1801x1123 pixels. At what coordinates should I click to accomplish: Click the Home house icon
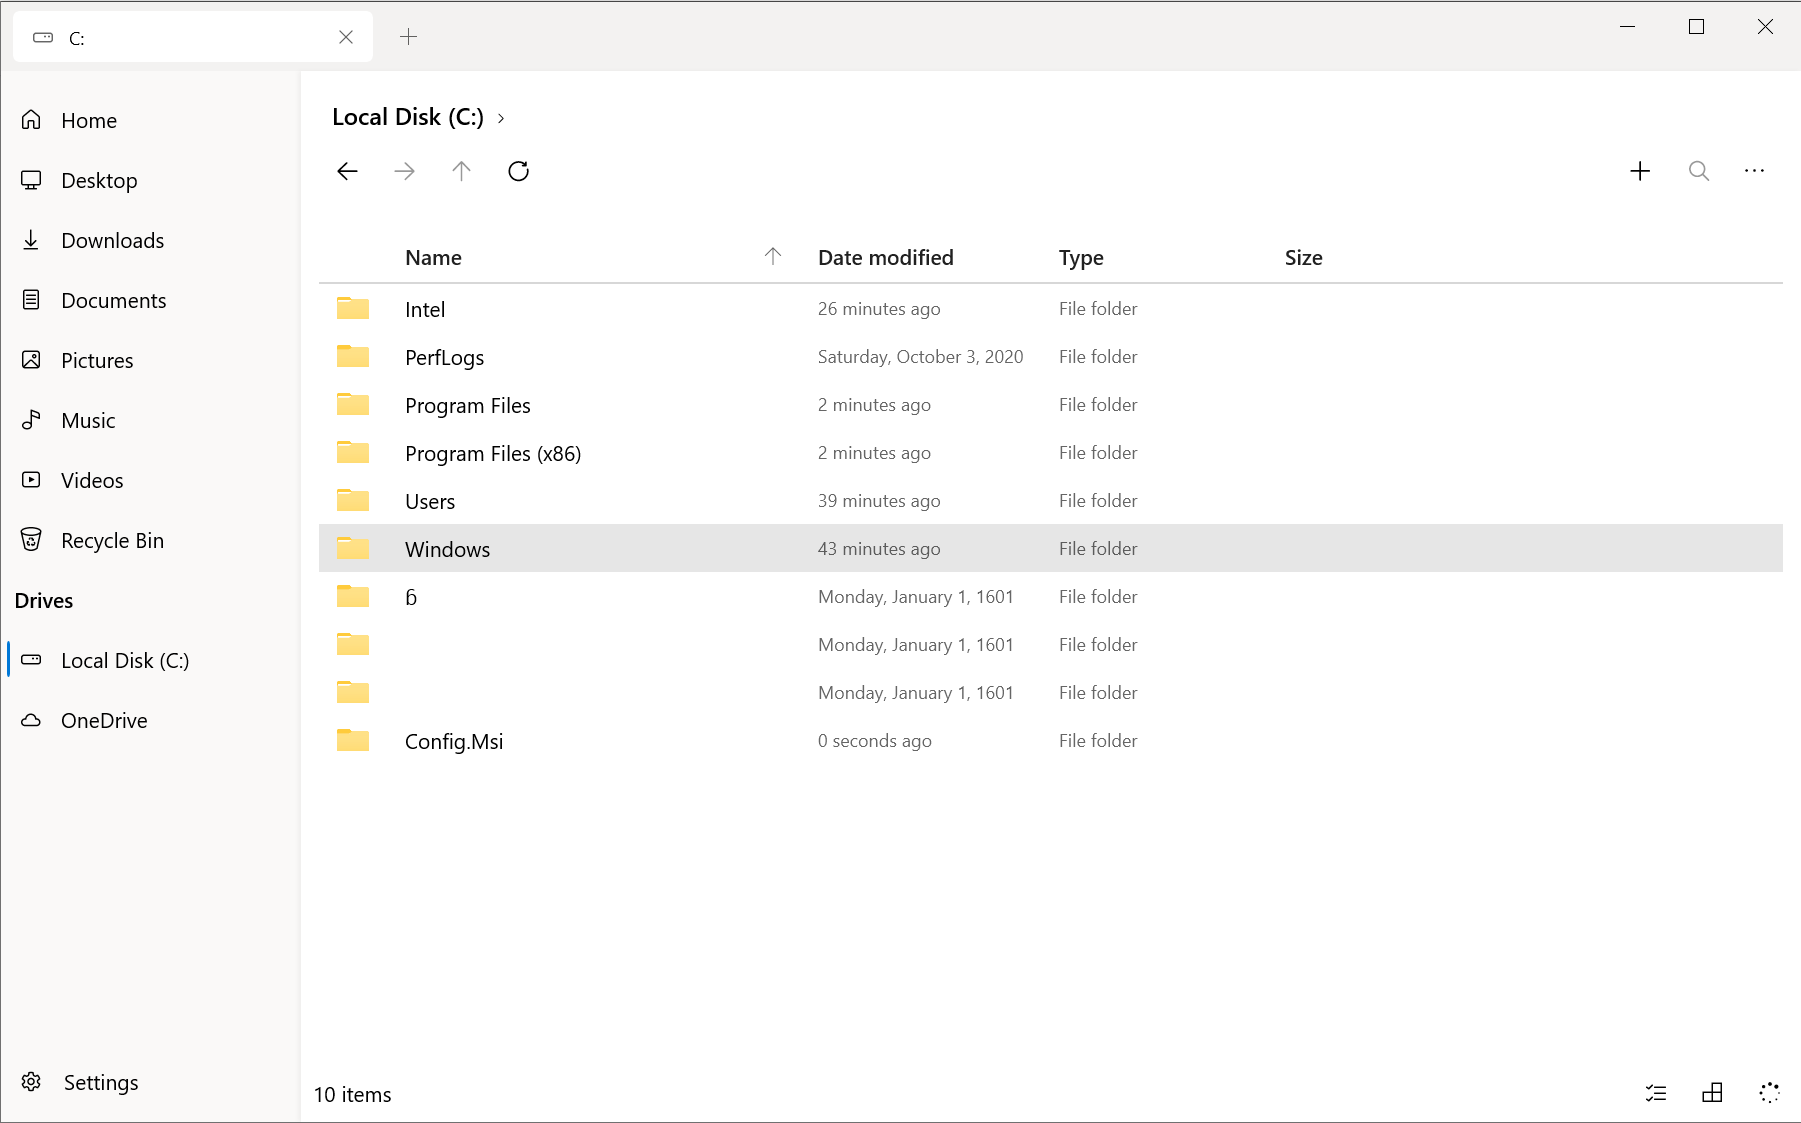coord(31,120)
